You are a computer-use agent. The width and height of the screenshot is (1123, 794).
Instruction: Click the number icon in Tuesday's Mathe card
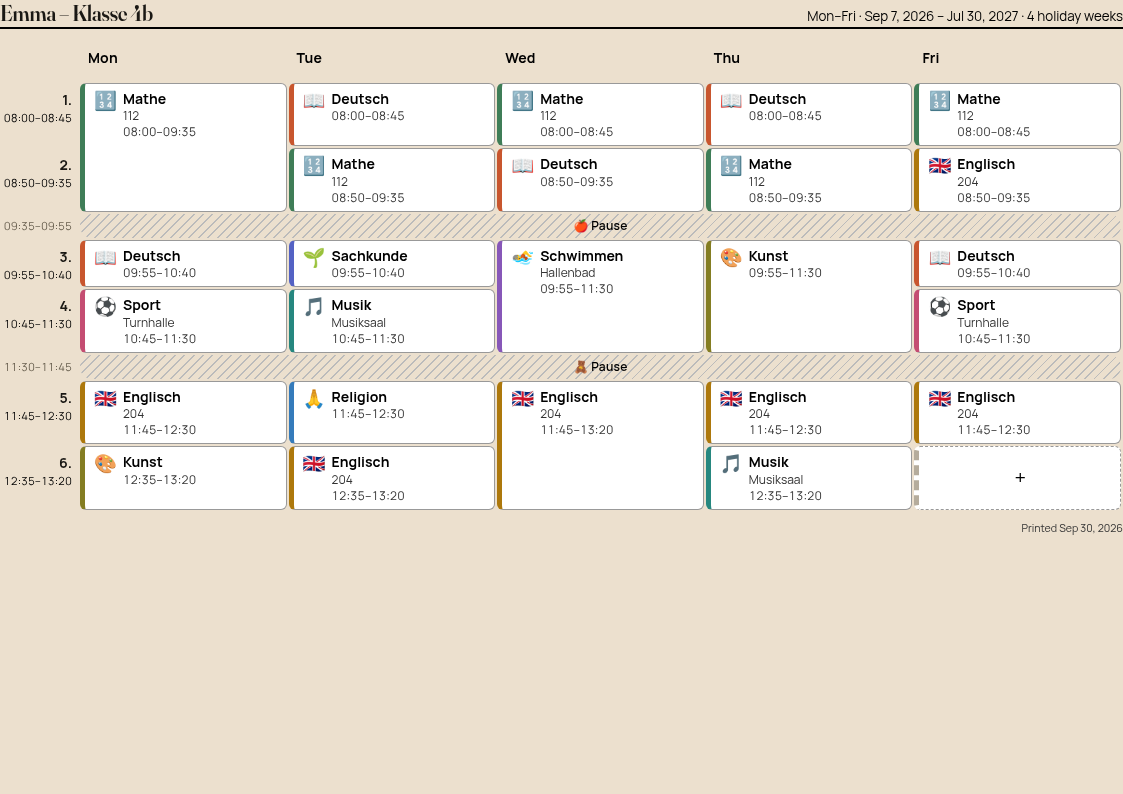pos(314,166)
